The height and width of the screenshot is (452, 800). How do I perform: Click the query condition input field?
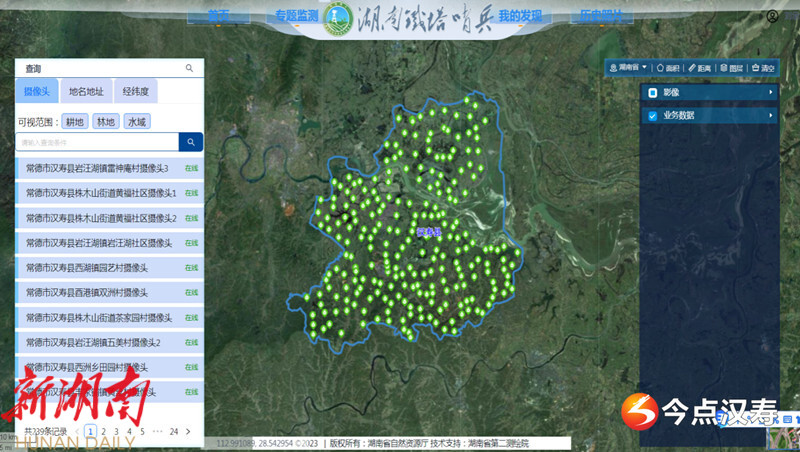coord(97,143)
